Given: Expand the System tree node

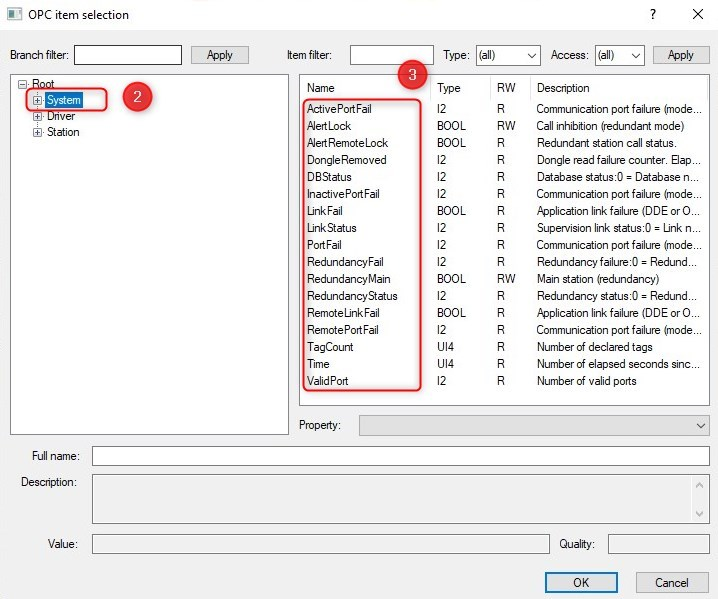Looking at the screenshot, I should pyautogui.click(x=38, y=100).
